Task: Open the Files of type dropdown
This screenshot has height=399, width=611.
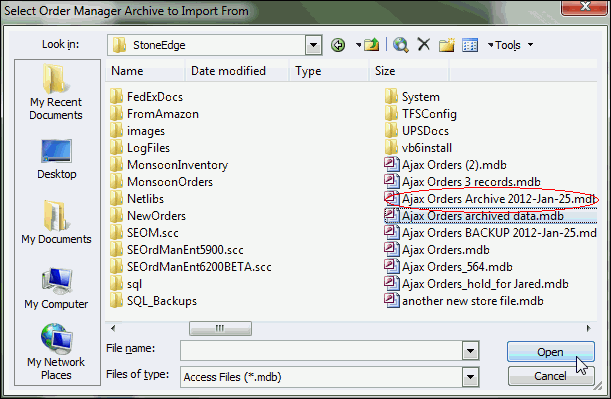Action: pos(470,377)
